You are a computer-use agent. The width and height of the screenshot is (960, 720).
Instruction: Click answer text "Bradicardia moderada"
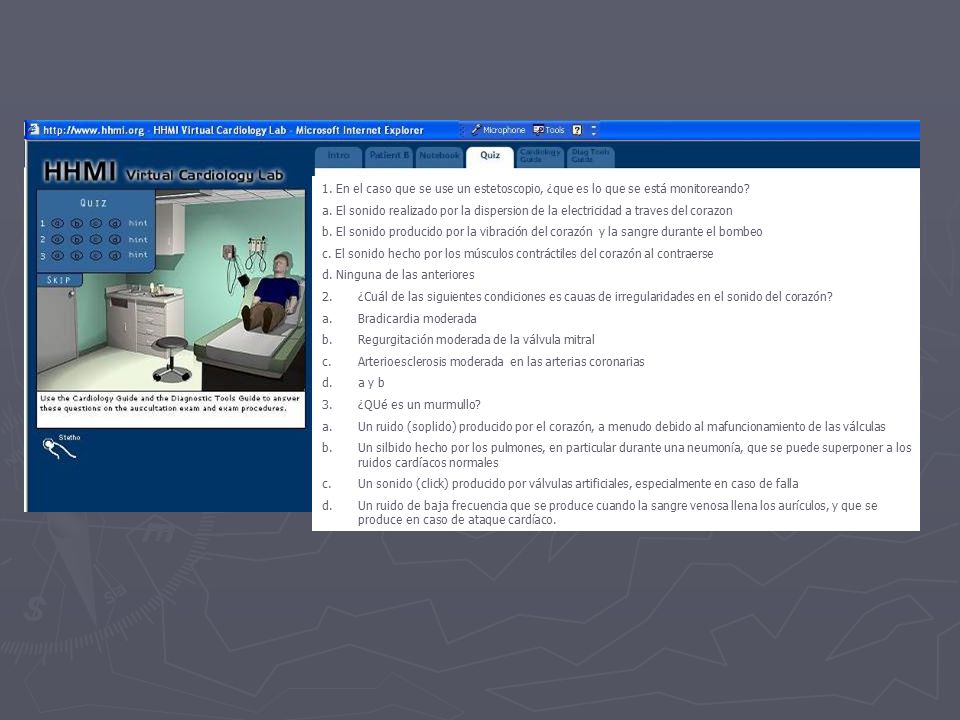pos(417,318)
